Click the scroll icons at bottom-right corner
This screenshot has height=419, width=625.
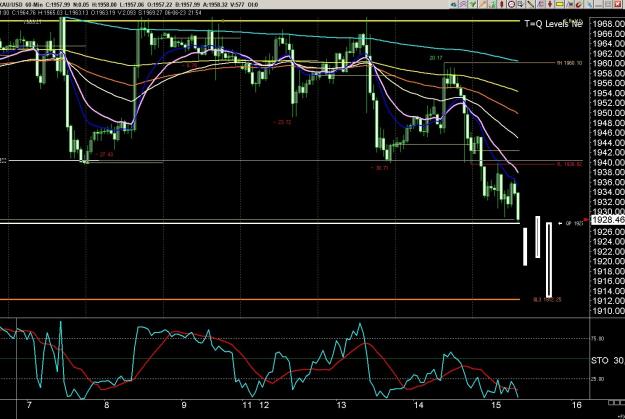coord(615,403)
